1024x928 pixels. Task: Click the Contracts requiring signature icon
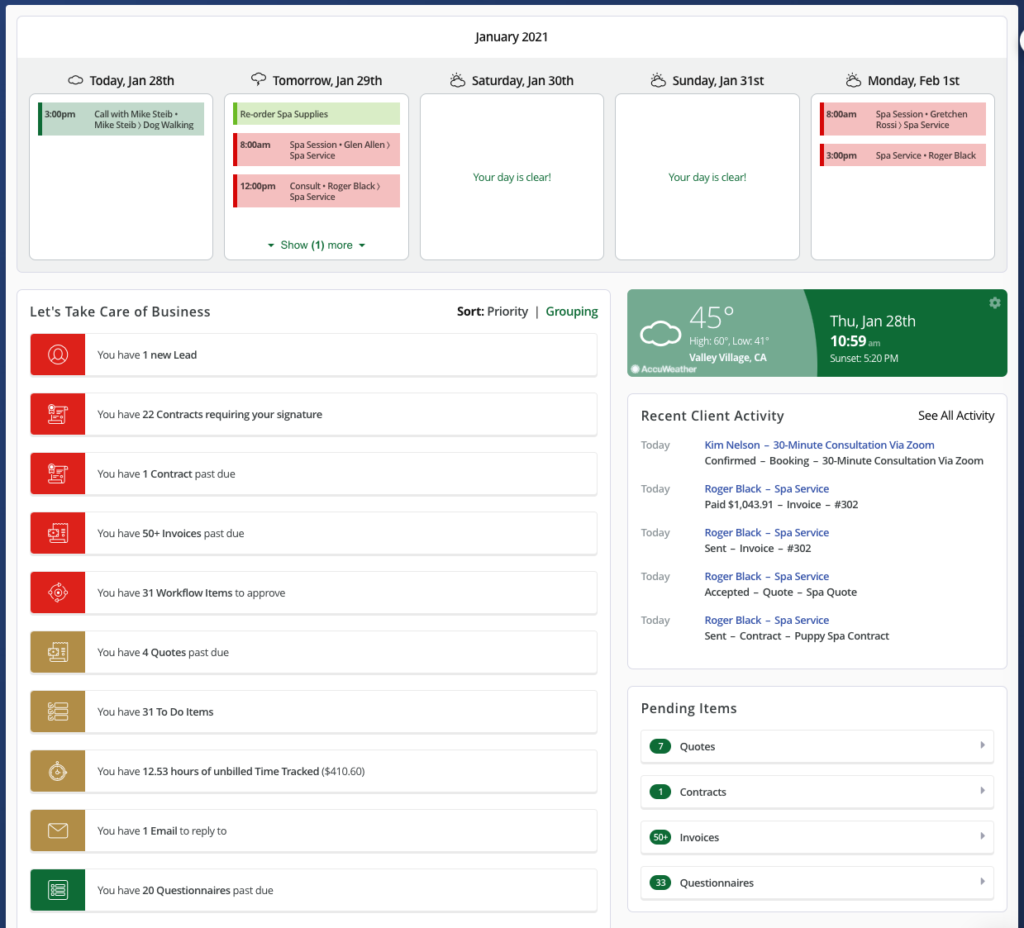coord(58,414)
